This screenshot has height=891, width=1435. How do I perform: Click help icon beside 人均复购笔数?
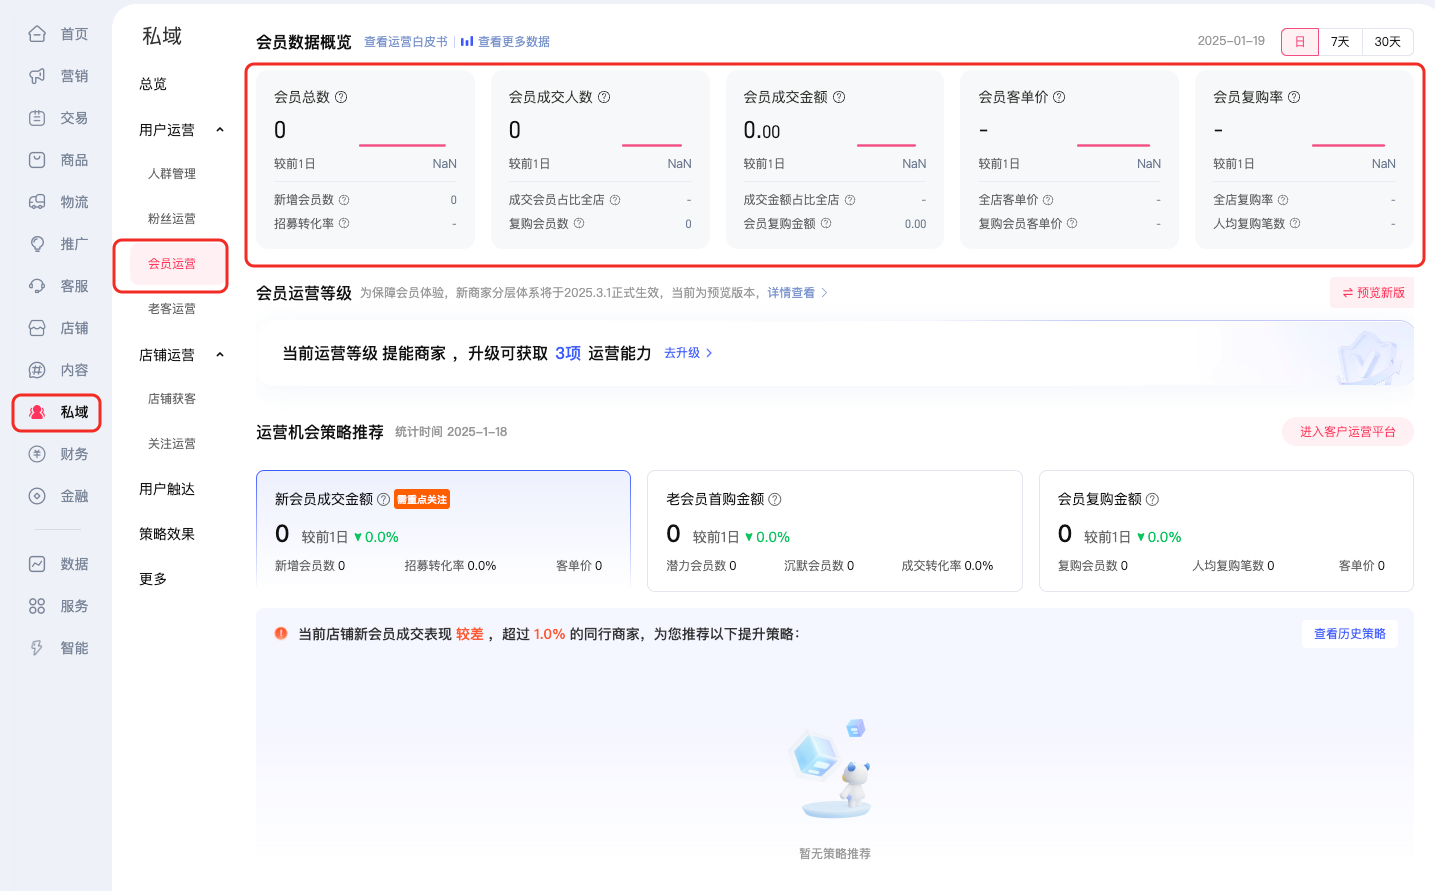[x=1295, y=224]
